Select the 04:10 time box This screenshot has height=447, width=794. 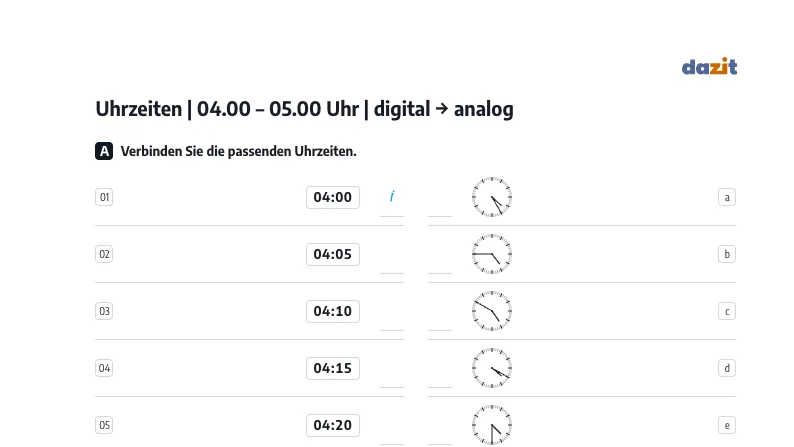coord(333,311)
